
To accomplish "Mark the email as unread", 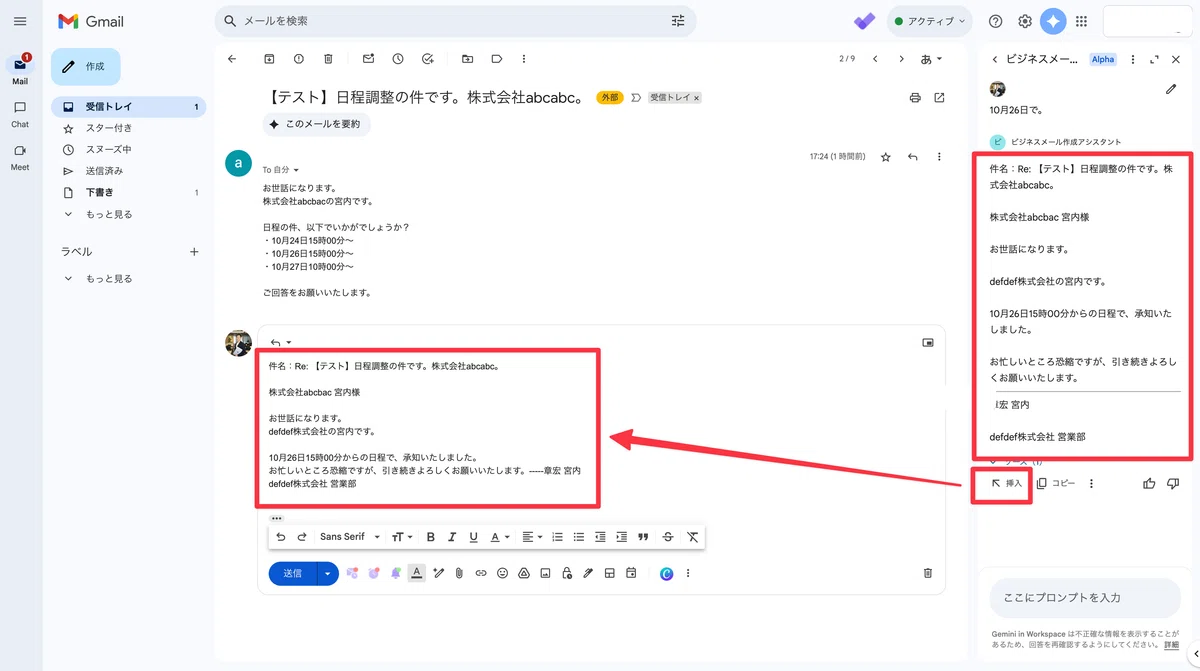I will click(x=368, y=59).
